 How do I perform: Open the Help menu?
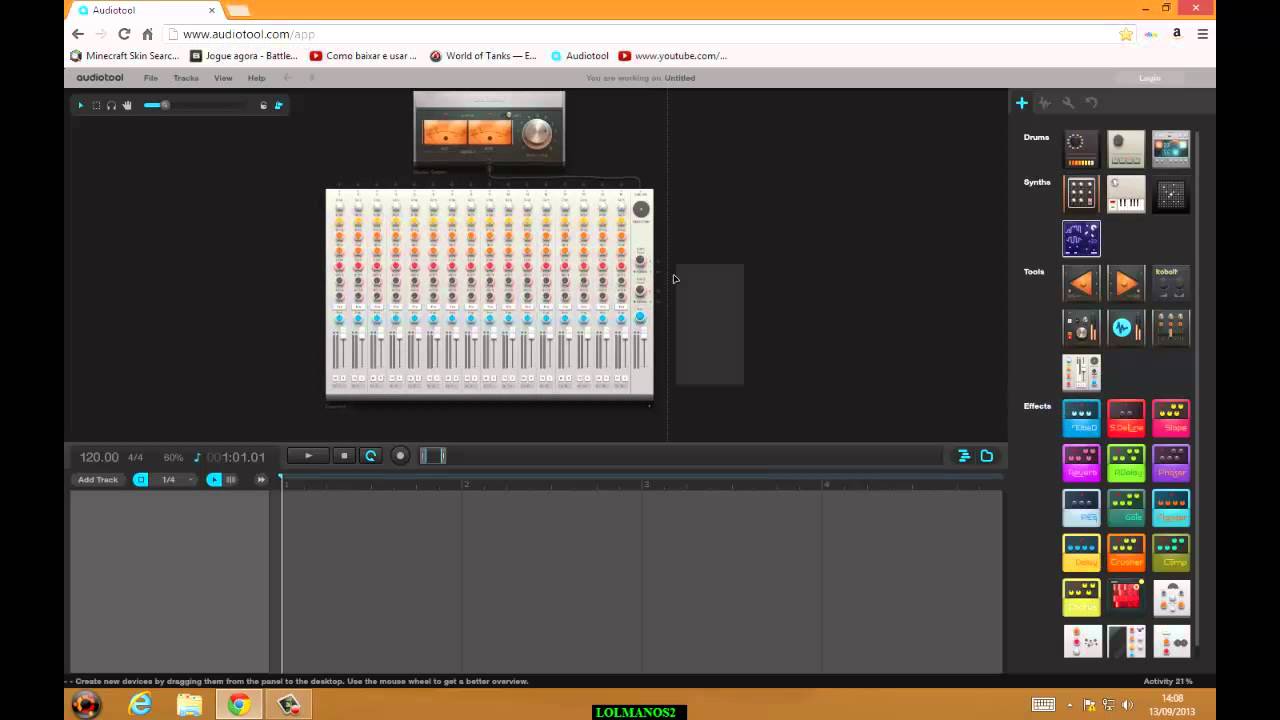click(x=257, y=78)
